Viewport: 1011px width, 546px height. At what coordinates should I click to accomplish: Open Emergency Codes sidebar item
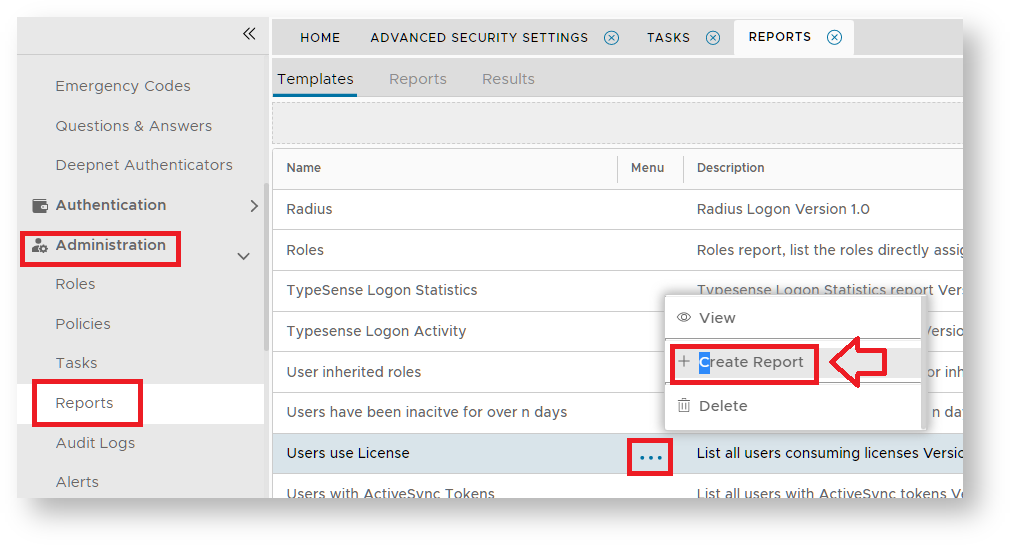pos(123,86)
